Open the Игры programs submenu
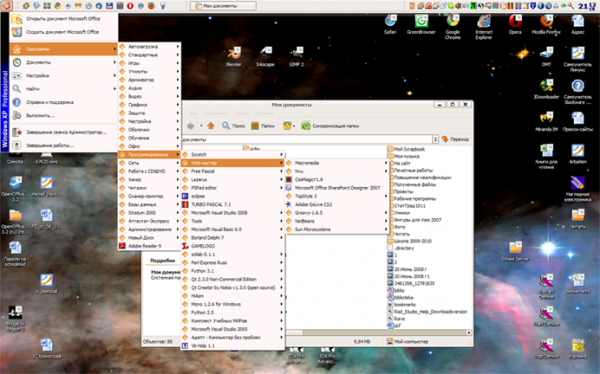Image resolution: width=600 pixels, height=374 pixels. pyautogui.click(x=149, y=63)
